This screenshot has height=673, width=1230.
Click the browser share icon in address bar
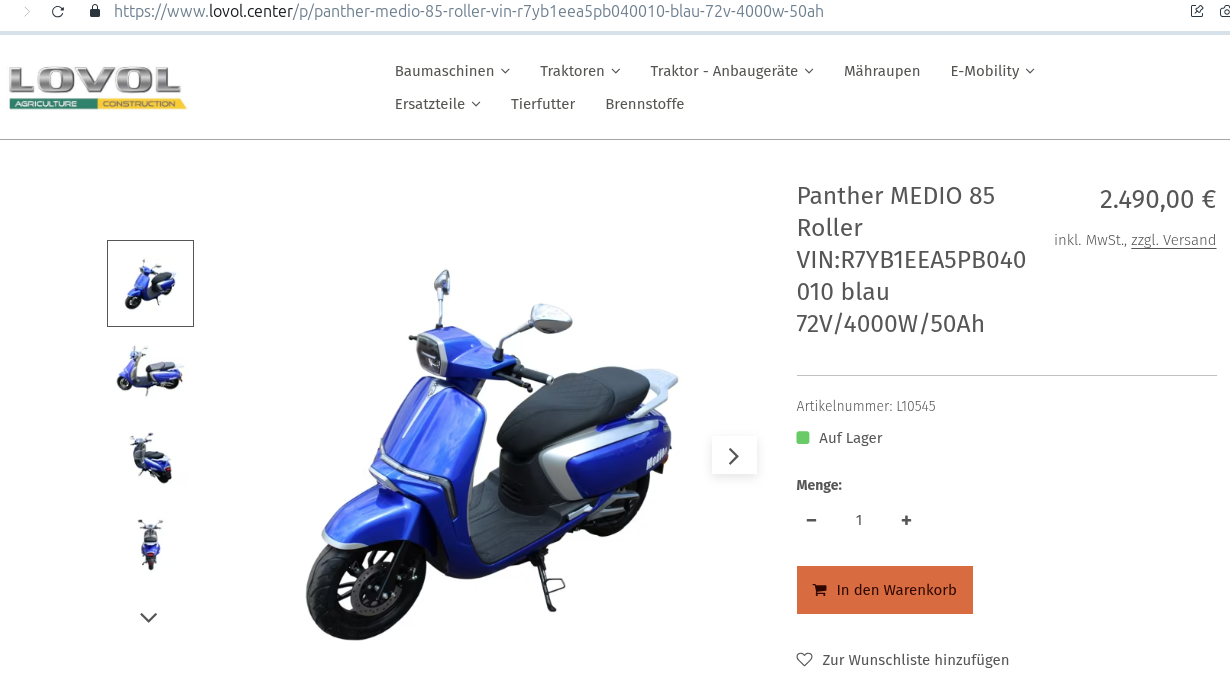point(1197,12)
